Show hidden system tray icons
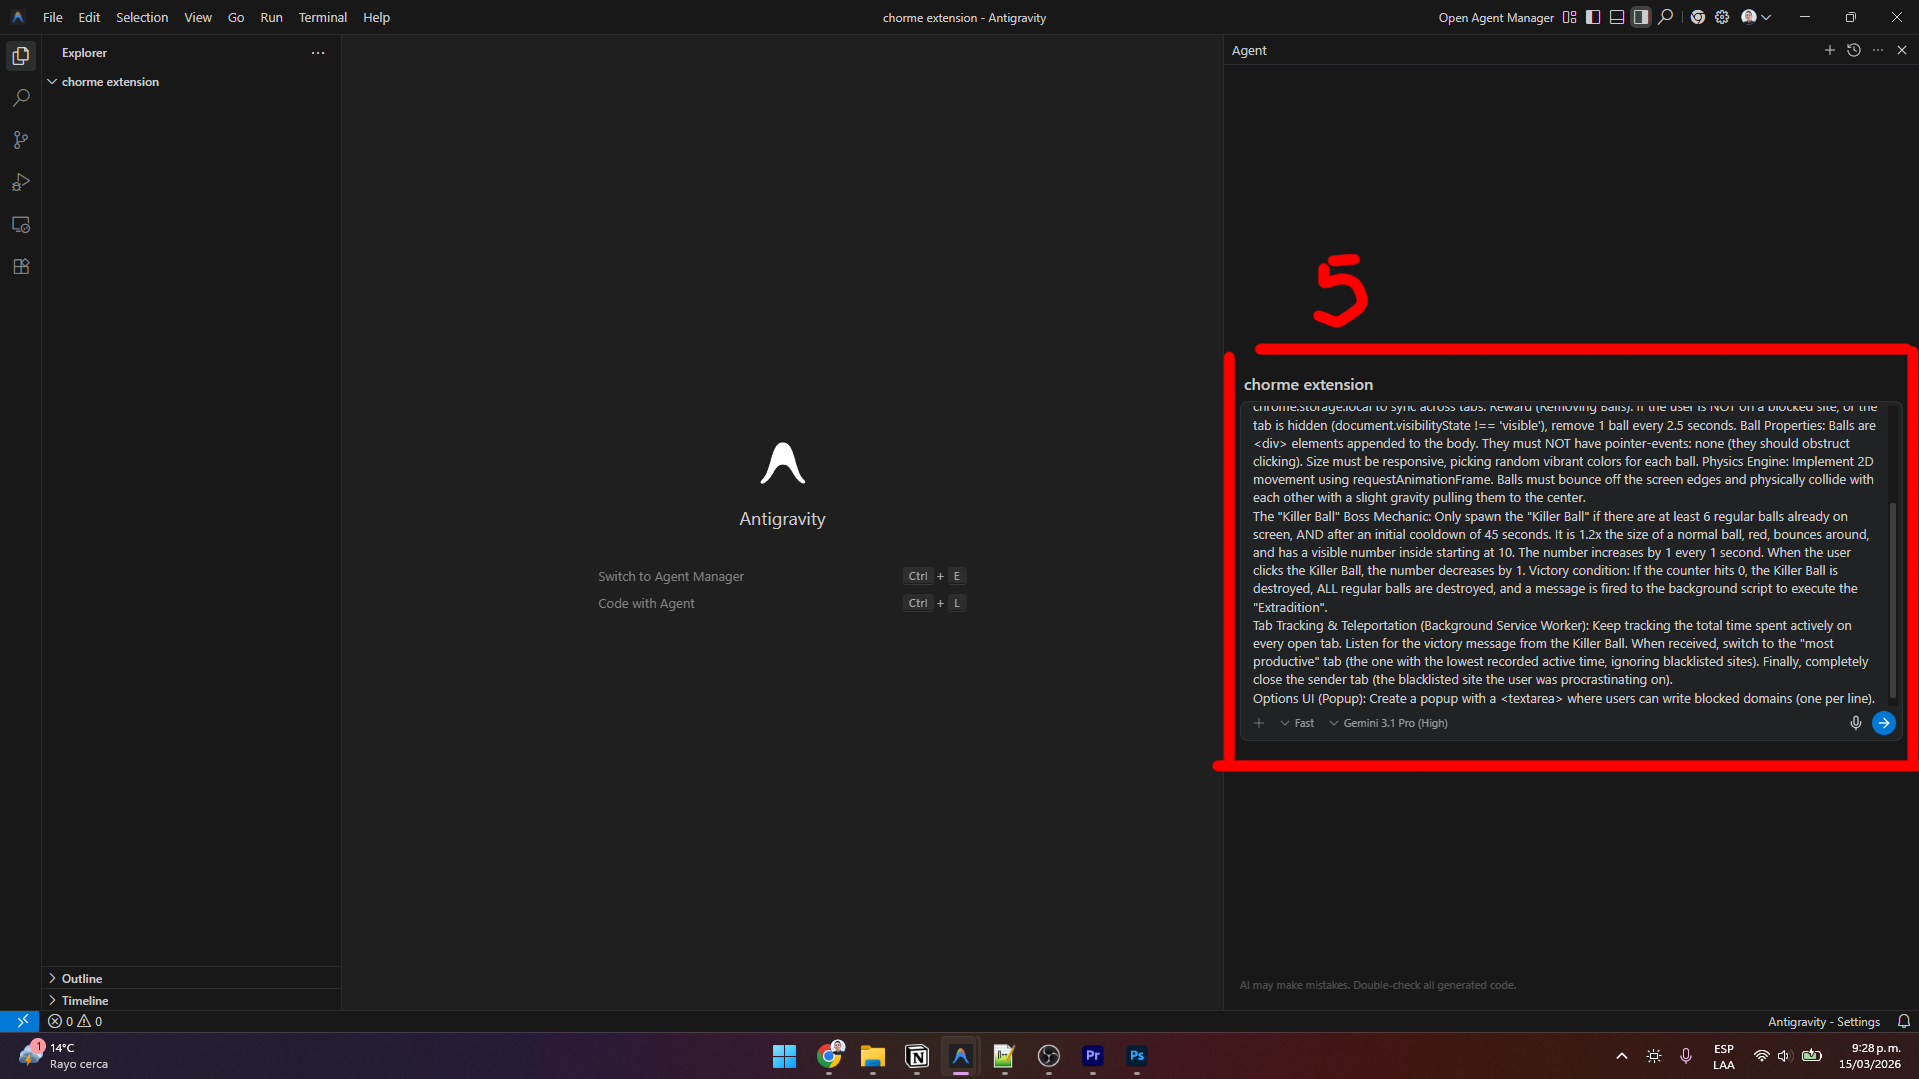Screen dimensions: 1919x1079 click(1622, 1056)
